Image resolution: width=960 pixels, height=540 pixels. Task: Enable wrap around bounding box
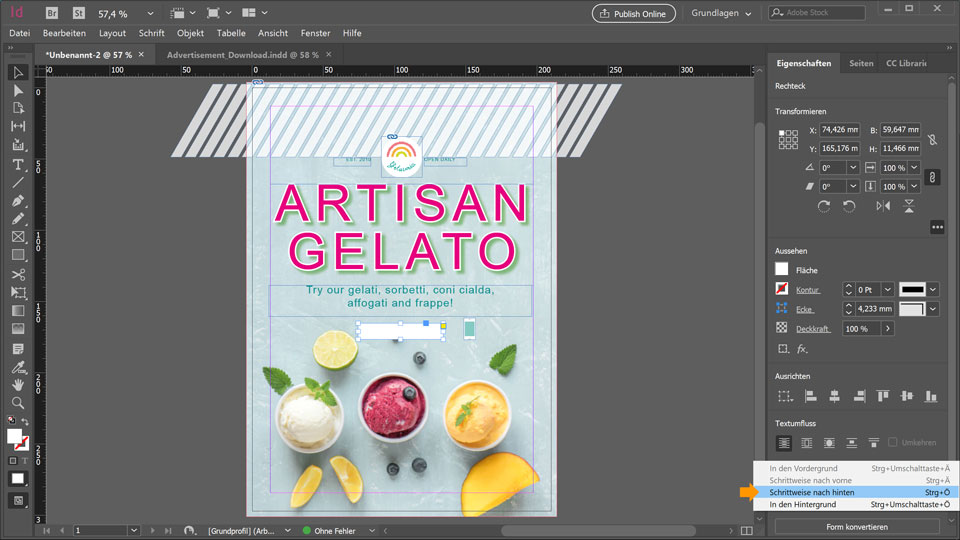click(x=806, y=442)
